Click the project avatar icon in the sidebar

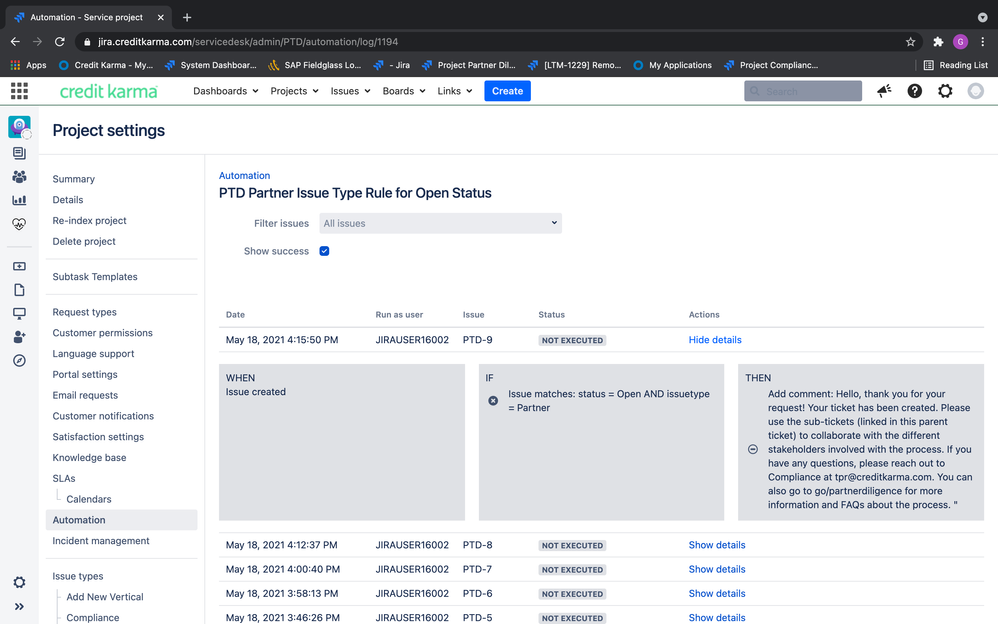click(19, 127)
